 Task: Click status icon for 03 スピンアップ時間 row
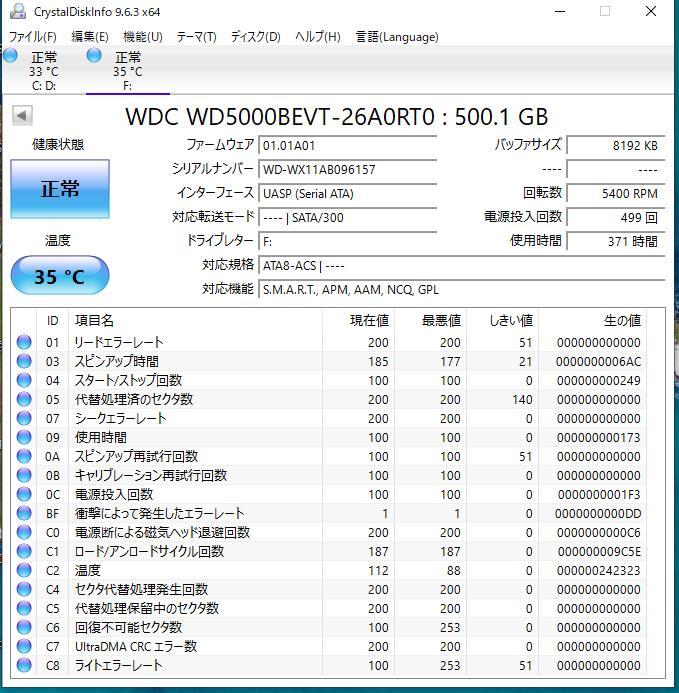[x=24, y=361]
